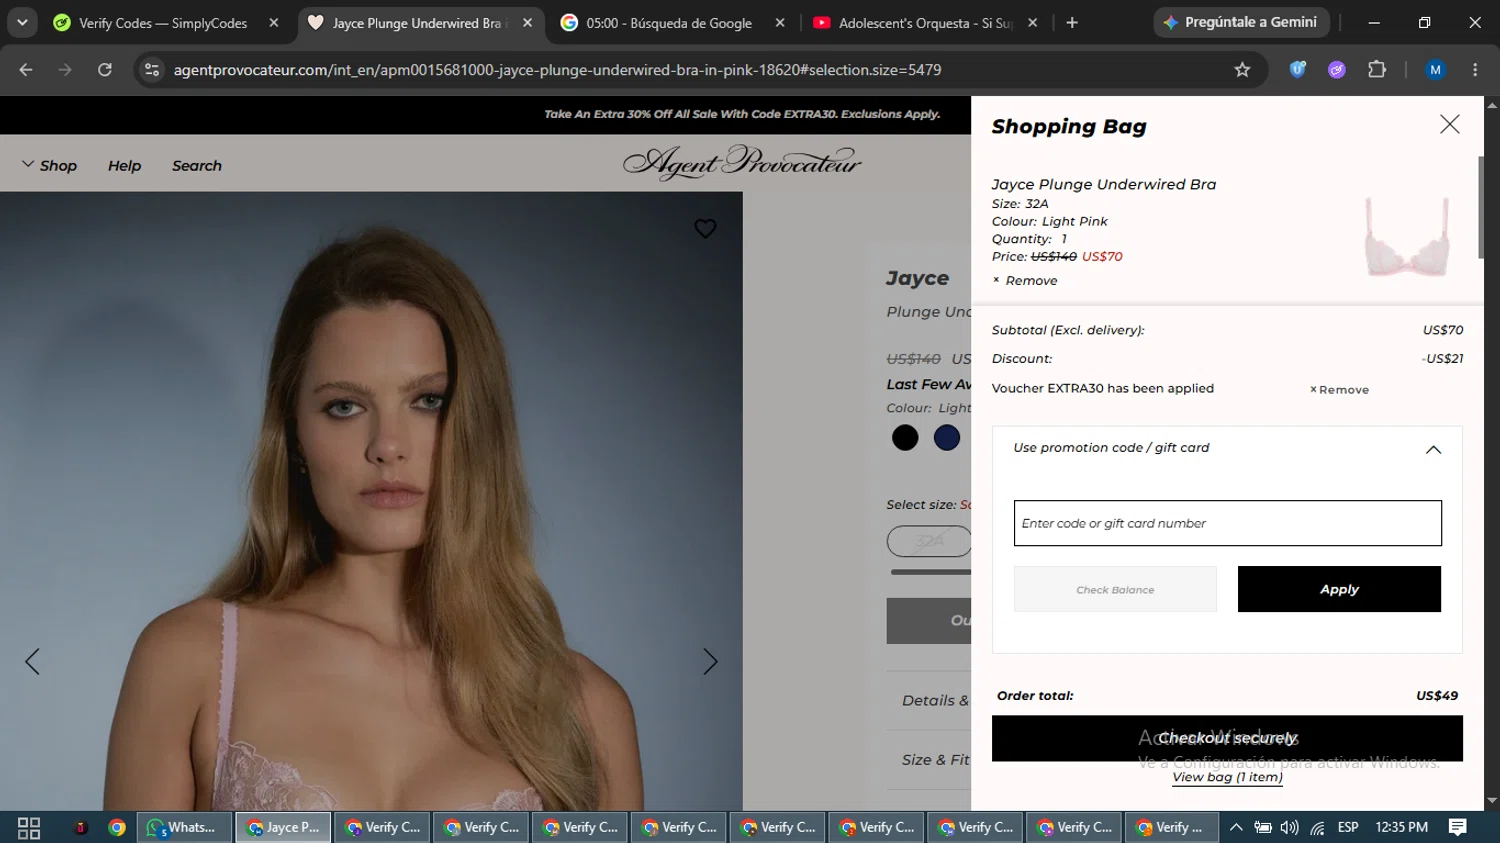Open the purple round extension icon
Viewport: 1500px width, 843px height.
coord(1337,70)
